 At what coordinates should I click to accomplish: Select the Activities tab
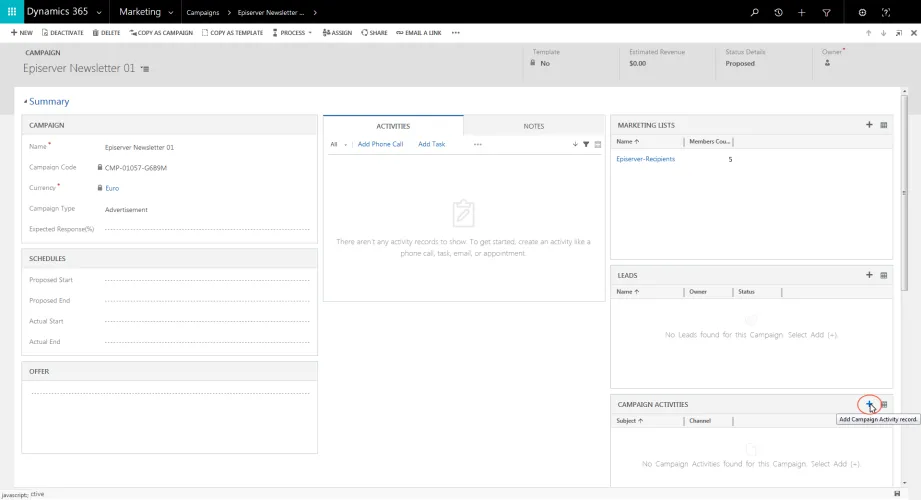[x=393, y=126]
